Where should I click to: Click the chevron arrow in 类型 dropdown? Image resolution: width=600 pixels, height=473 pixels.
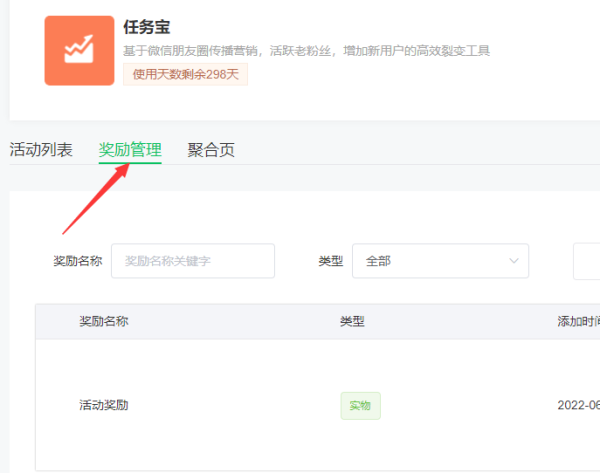pos(514,261)
